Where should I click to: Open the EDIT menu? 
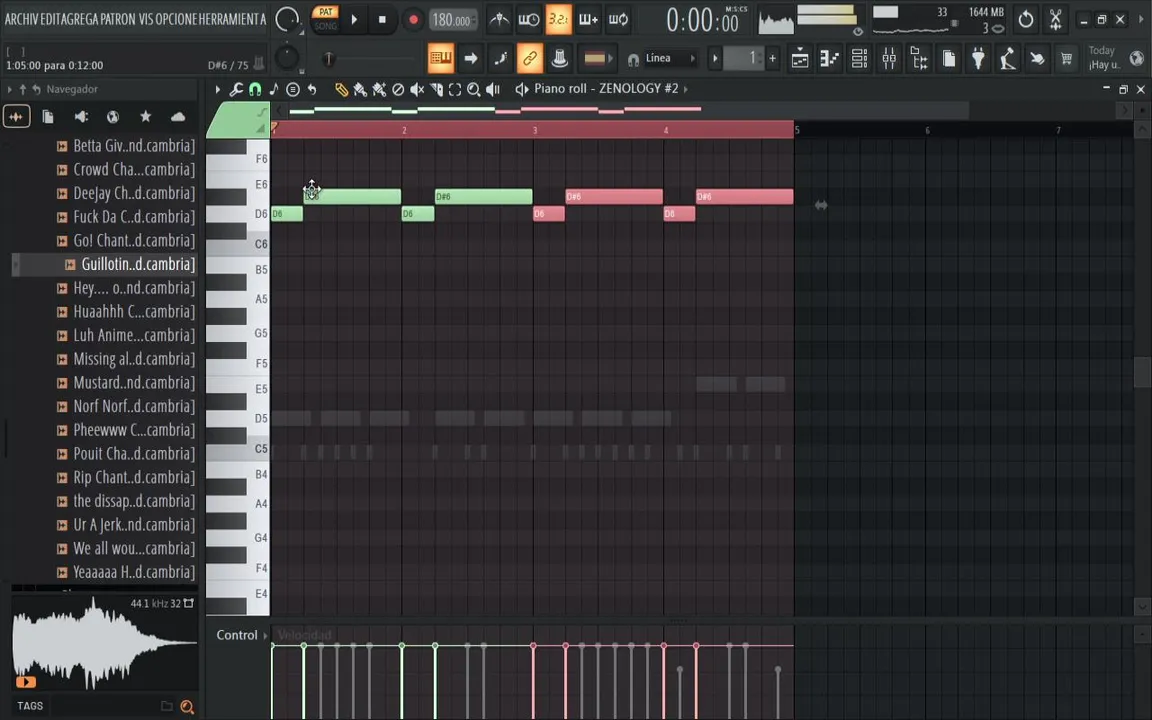51,19
